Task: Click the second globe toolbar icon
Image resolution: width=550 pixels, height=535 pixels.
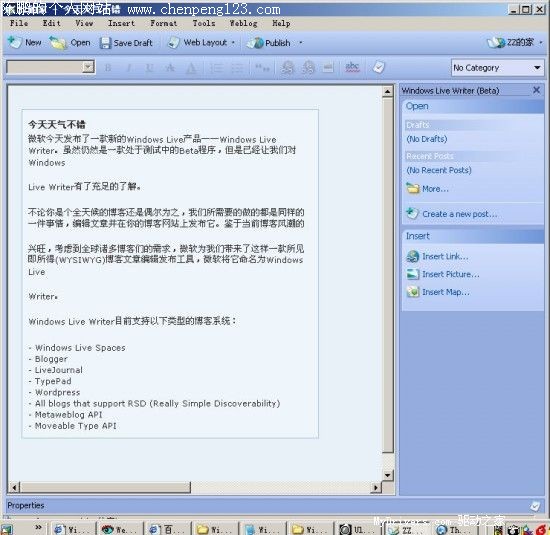Action: (308, 67)
